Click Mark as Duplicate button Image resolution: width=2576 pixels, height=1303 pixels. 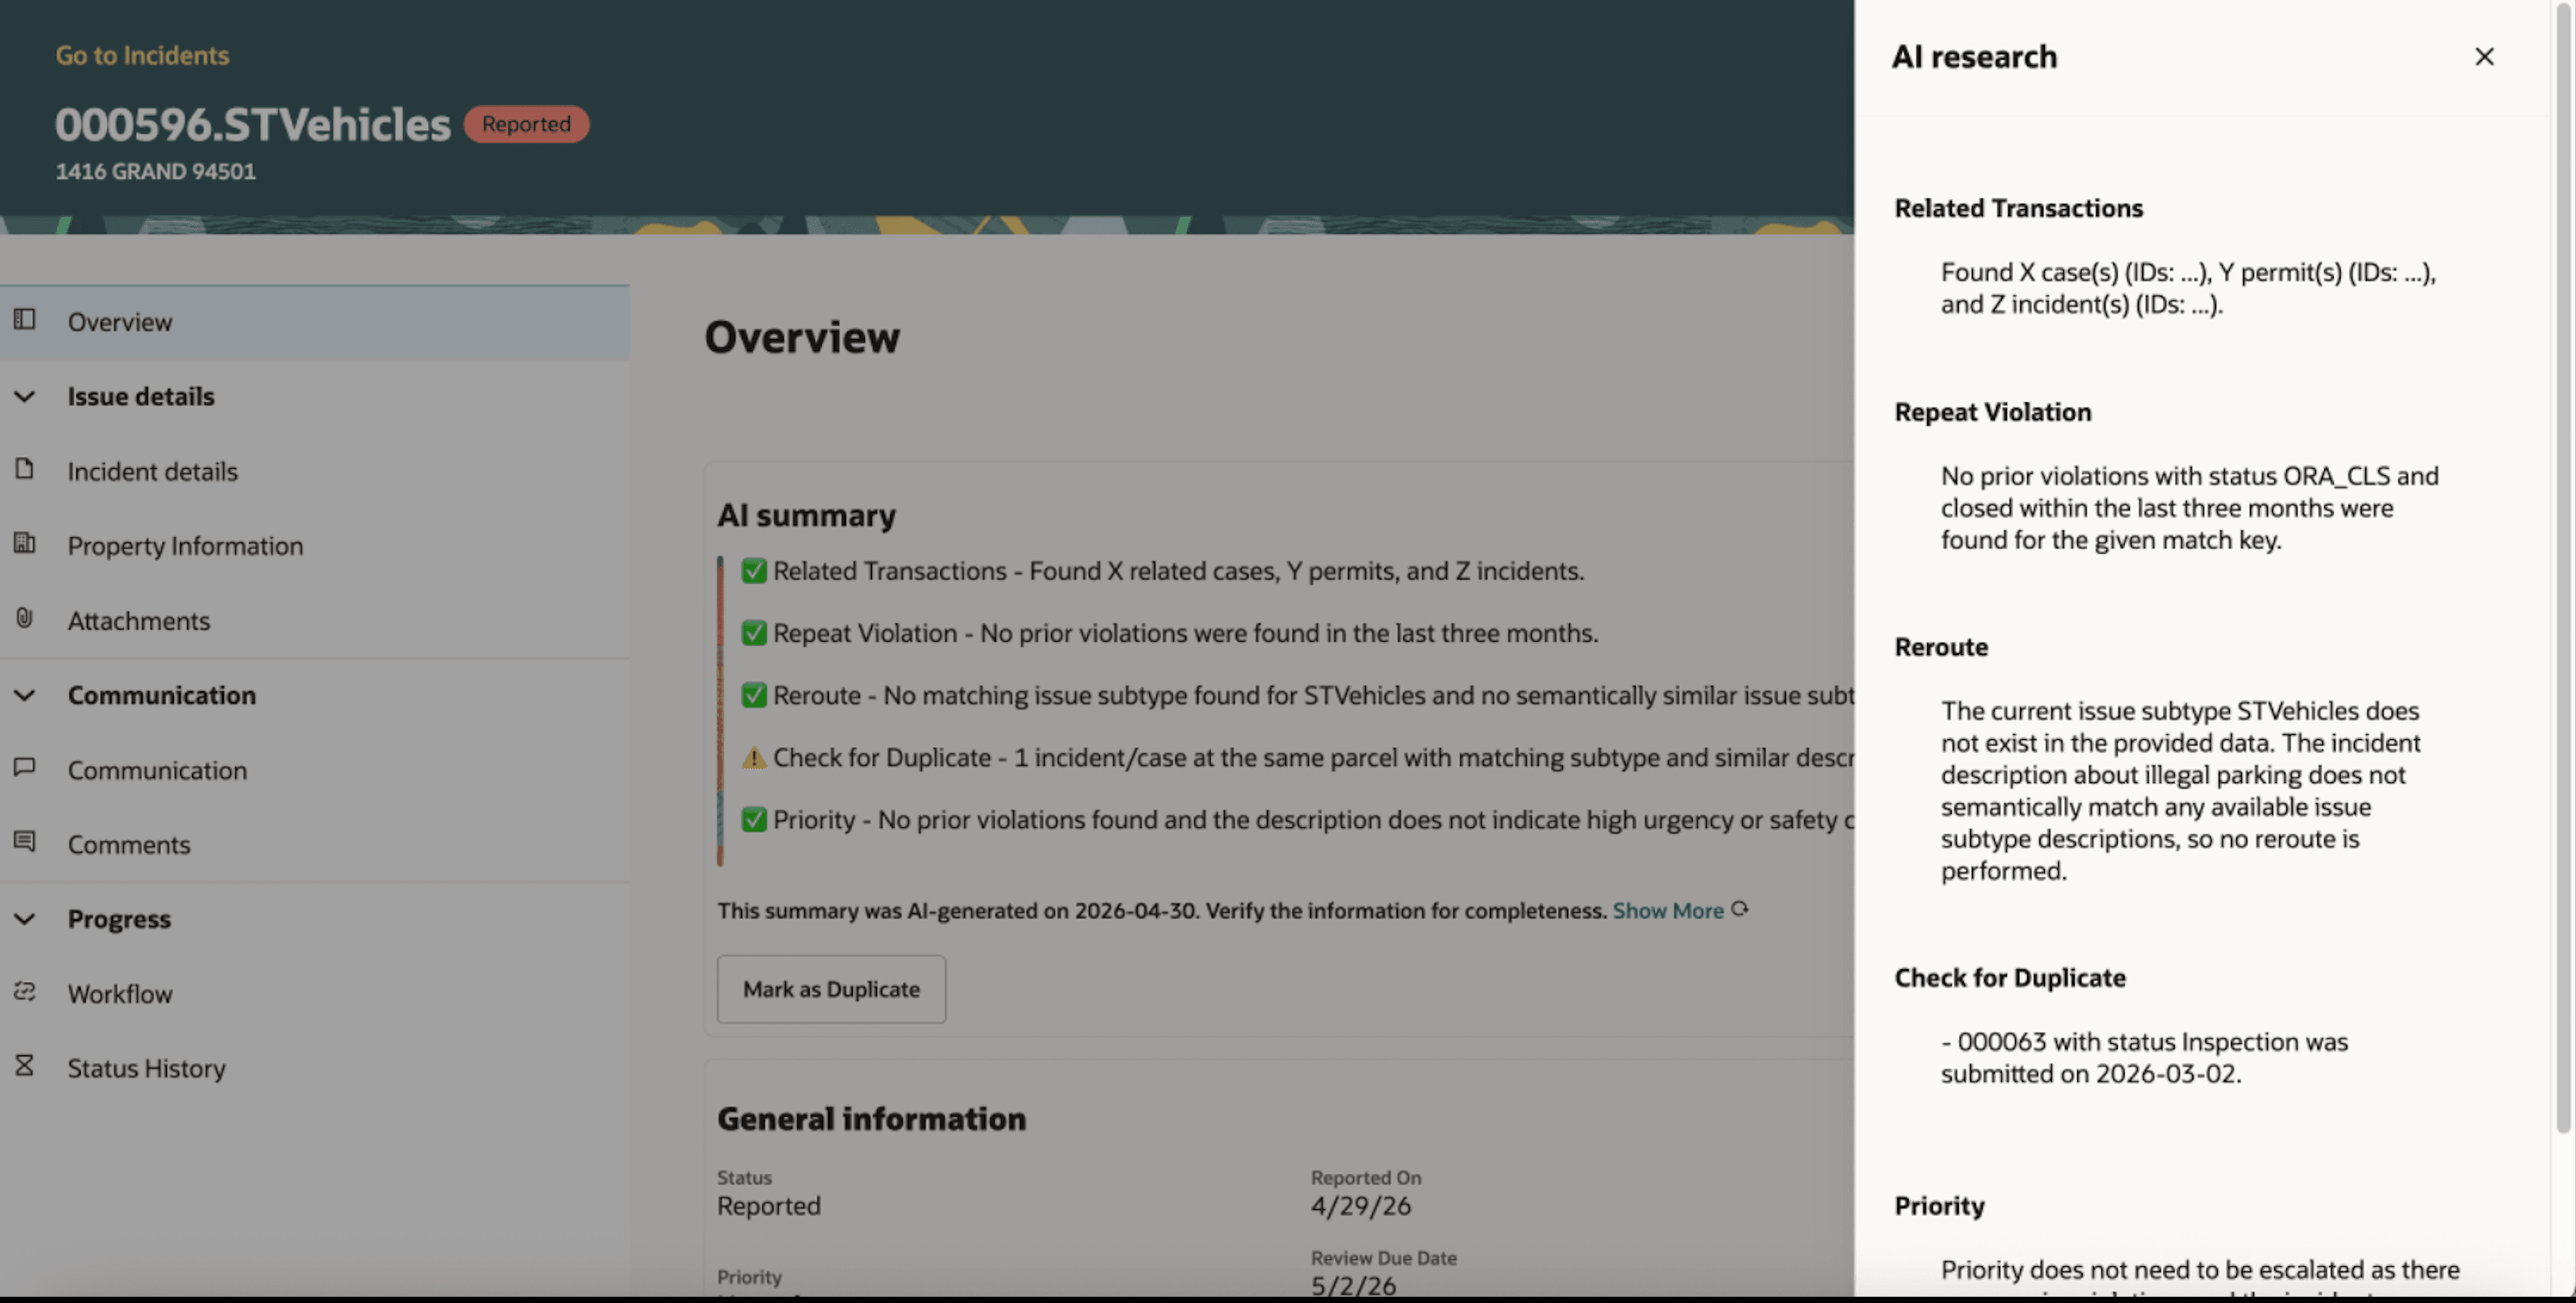[831, 989]
